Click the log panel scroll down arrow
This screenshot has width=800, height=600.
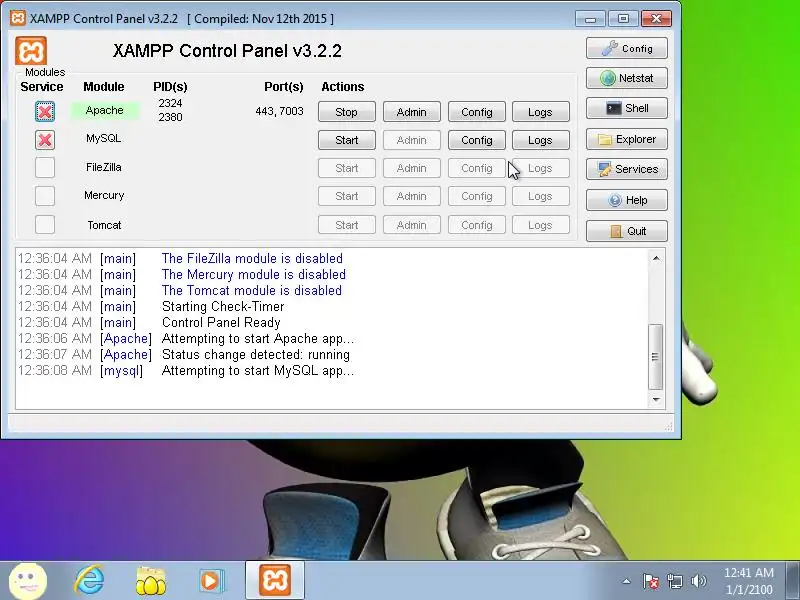[x=656, y=399]
